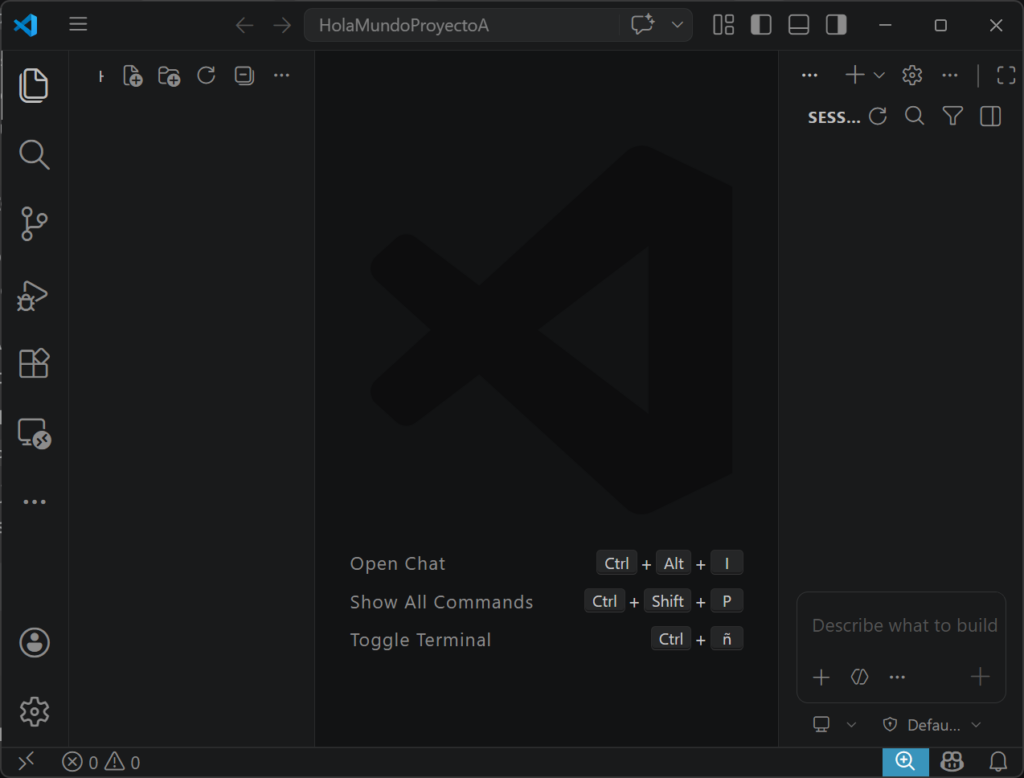Open the Source Control view
1024x778 pixels.
click(34, 224)
